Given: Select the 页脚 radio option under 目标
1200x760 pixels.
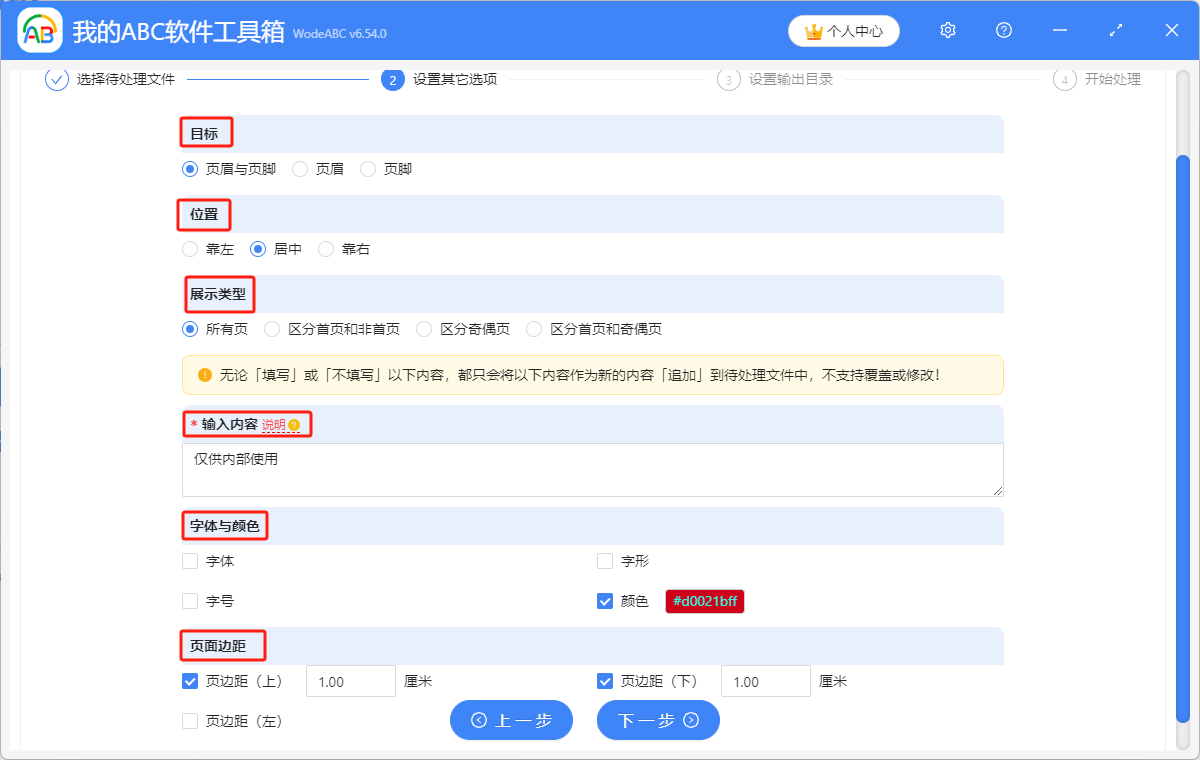Looking at the screenshot, I should pyautogui.click(x=367, y=169).
